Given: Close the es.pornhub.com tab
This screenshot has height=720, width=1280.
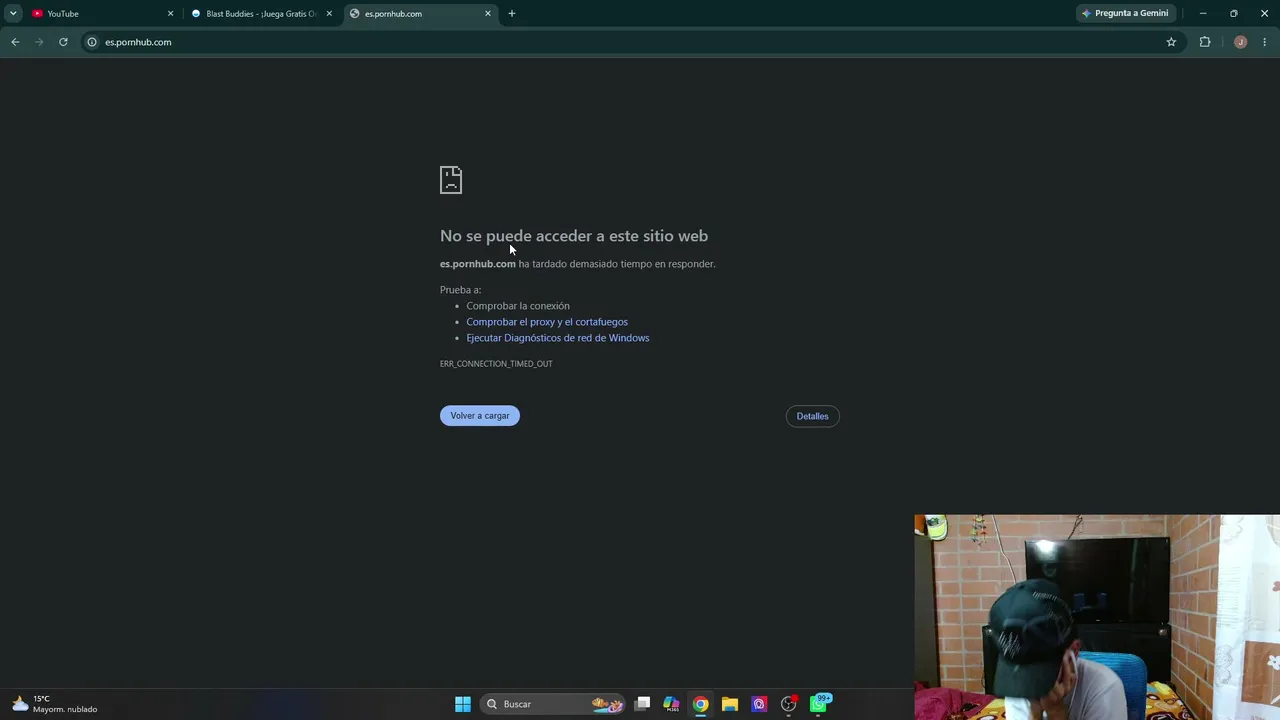Looking at the screenshot, I should (x=488, y=13).
